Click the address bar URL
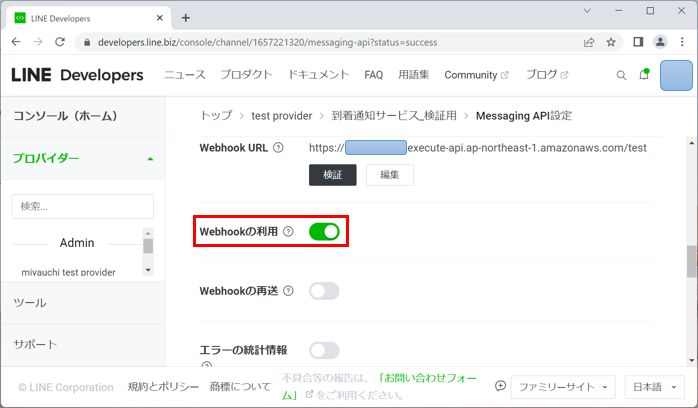Viewport: 698px width, 408px height. [268, 42]
